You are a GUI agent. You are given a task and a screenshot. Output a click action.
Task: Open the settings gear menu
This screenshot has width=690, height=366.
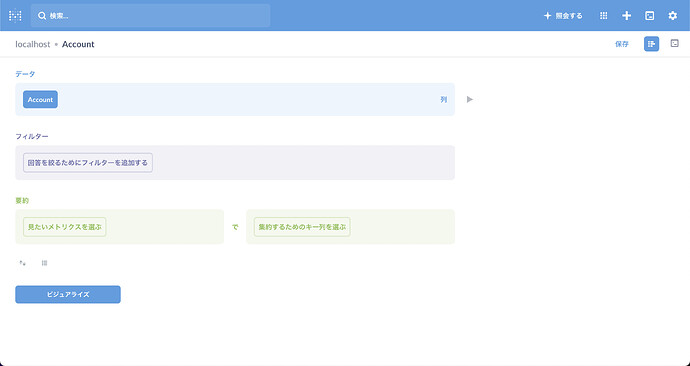coord(672,16)
